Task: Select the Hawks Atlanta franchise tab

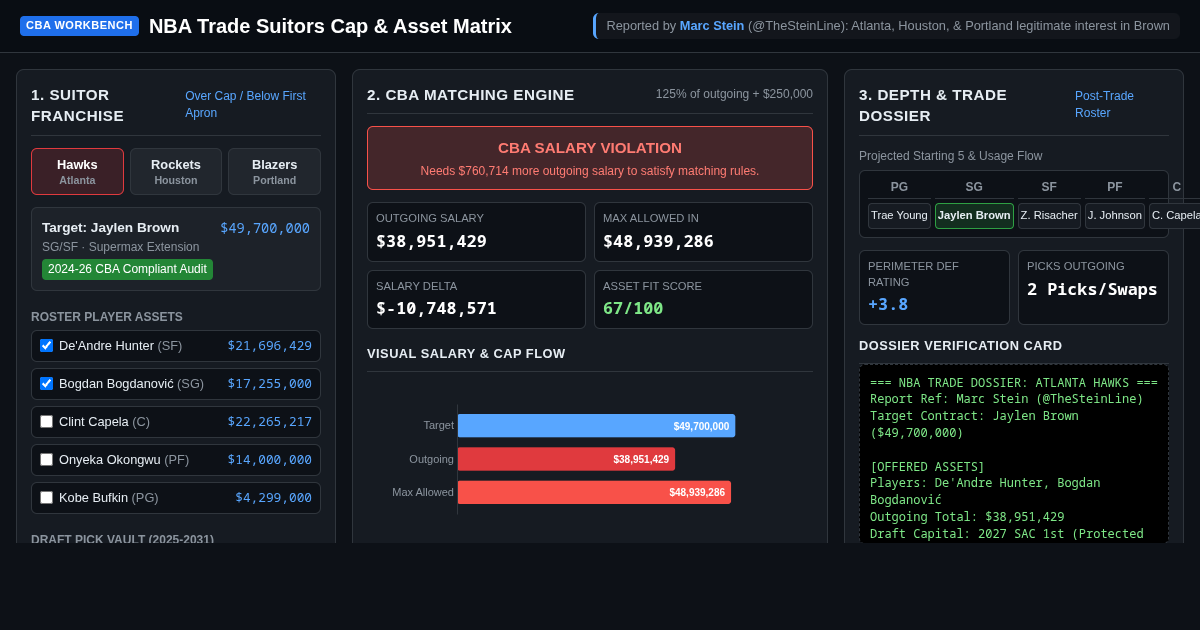Action: 77,172
